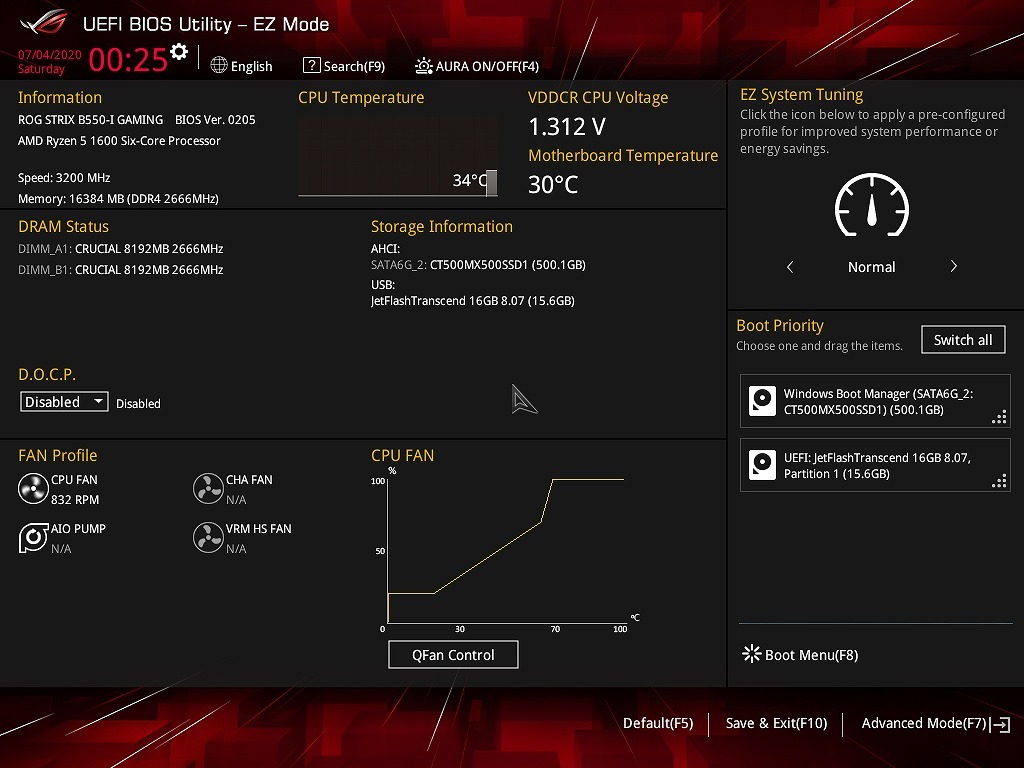Click the CHA FAN icon

click(208, 489)
